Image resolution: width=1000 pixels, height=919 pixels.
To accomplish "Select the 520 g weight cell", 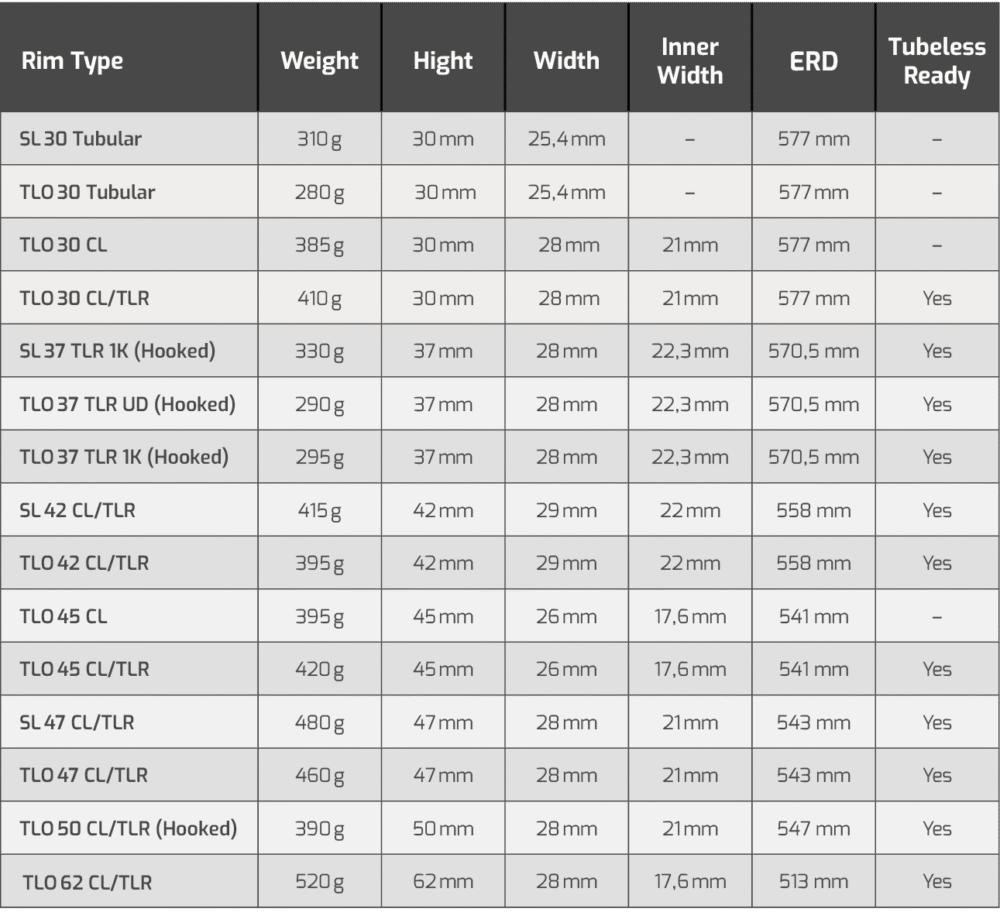I will pyautogui.click(x=320, y=882).
